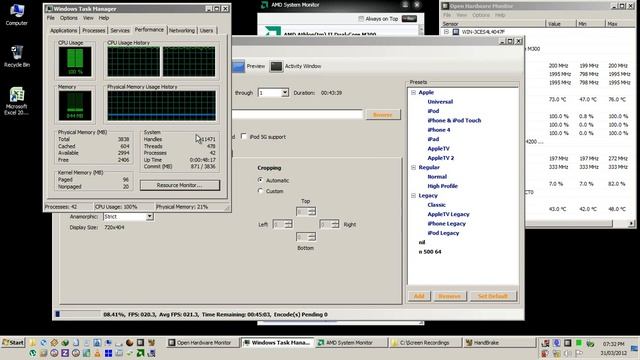Click the Right cropping stepper
This screenshot has width=640, height=360.
(x=329, y=224)
